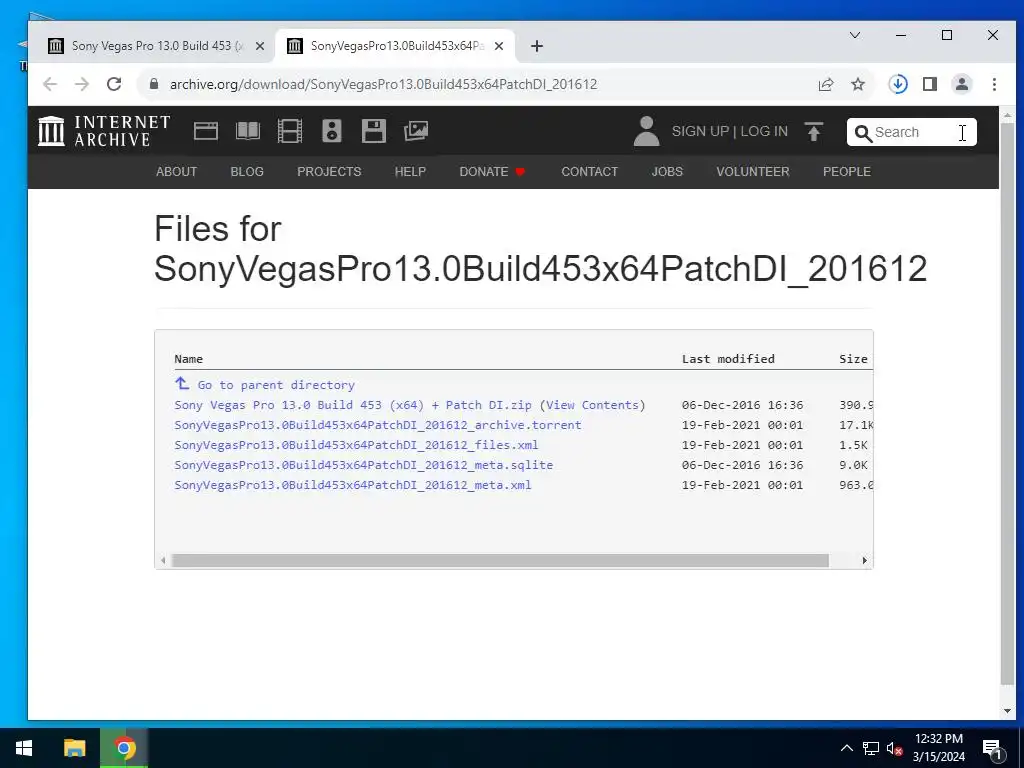Select the SonyVegasPro13.0Build453x64Pa tab
Image resolution: width=1024 pixels, height=768 pixels.
click(395, 46)
